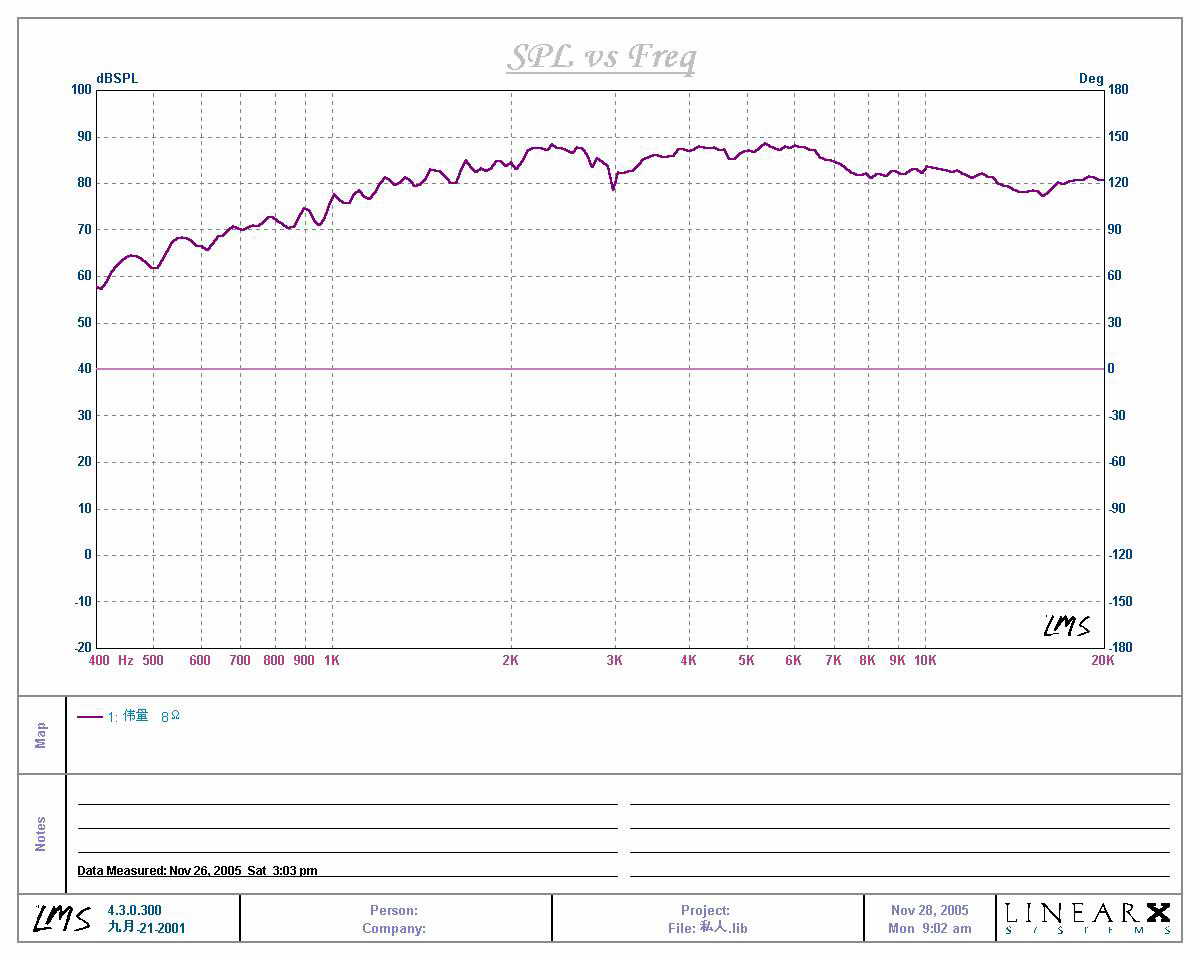Click the version number 4.3.0.300

134,910
